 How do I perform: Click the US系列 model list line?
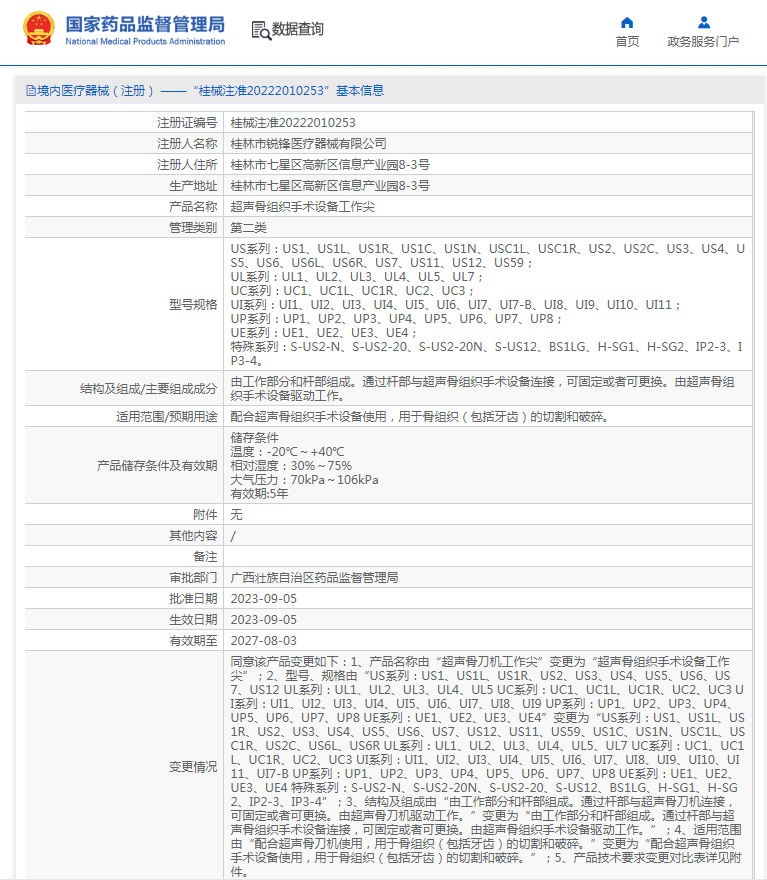click(488, 256)
